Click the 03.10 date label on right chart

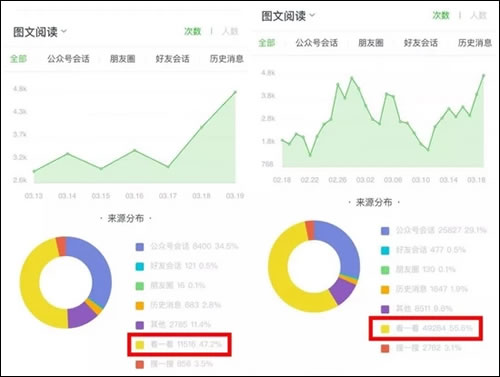421,180
